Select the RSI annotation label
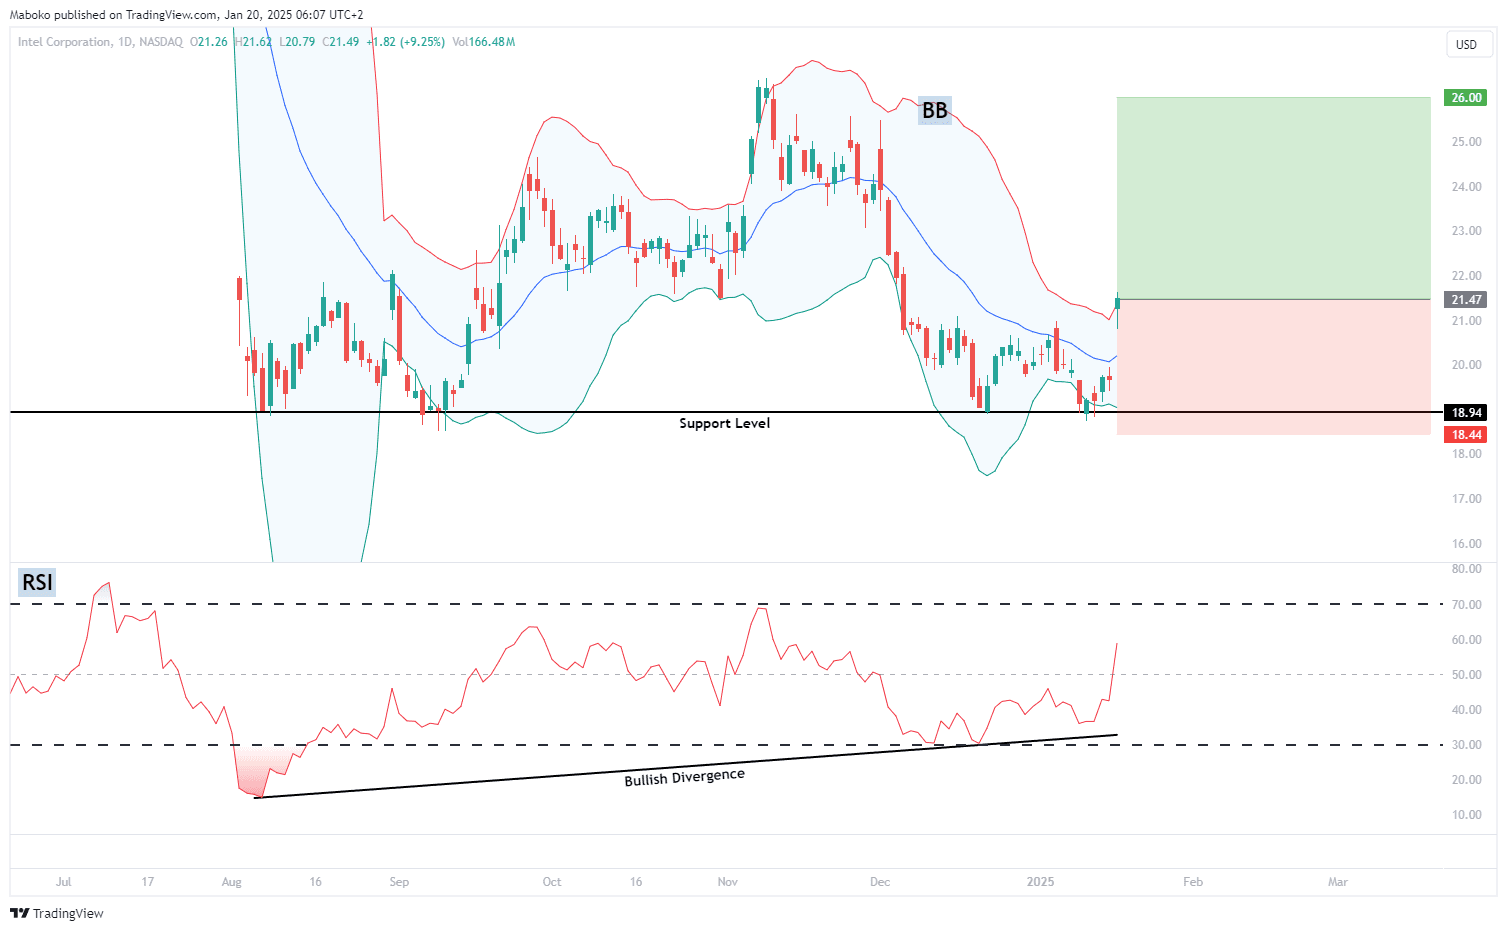1507x931 pixels. [x=37, y=582]
